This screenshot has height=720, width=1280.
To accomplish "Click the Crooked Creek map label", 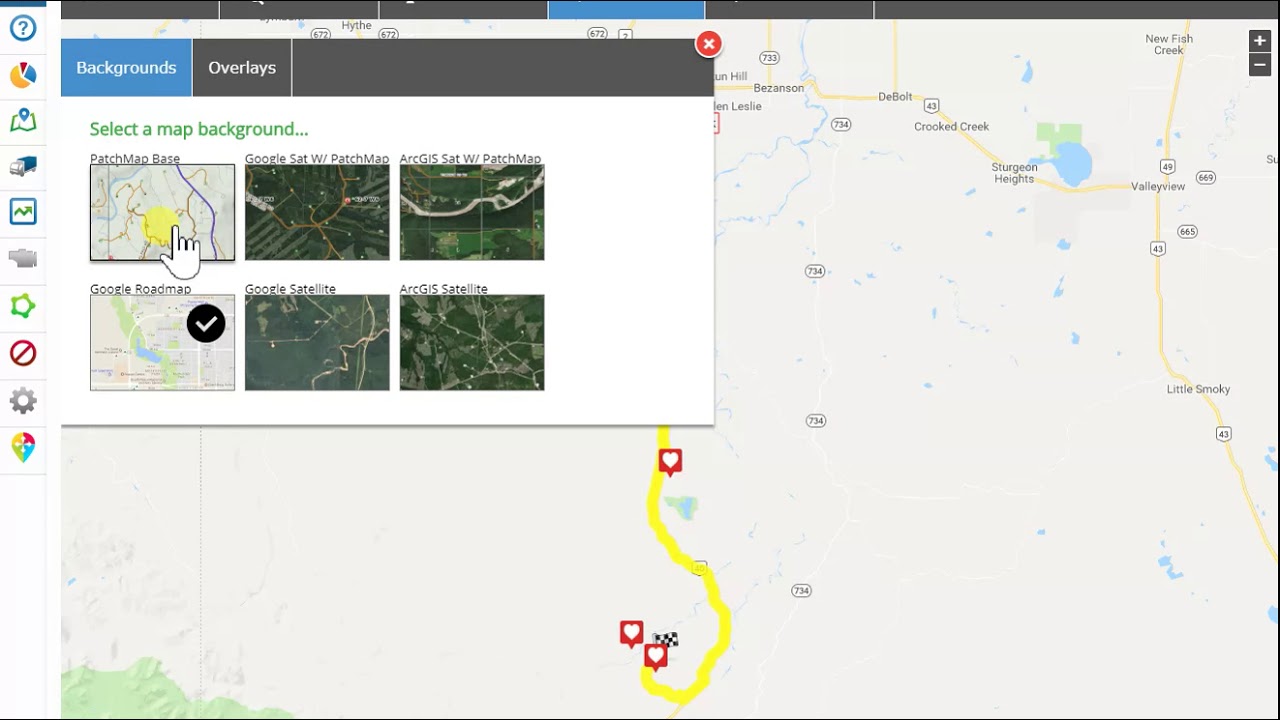I will tap(951, 127).
